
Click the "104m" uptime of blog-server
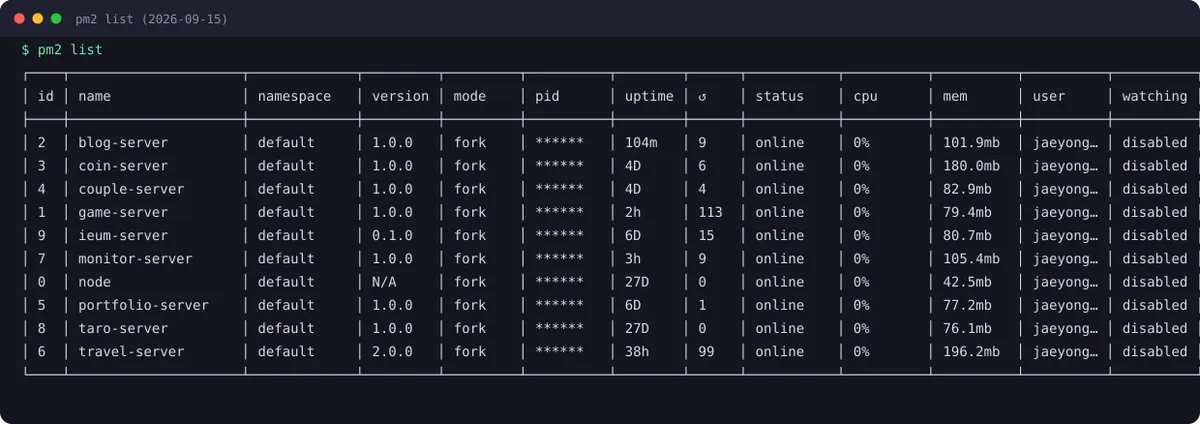click(641, 143)
